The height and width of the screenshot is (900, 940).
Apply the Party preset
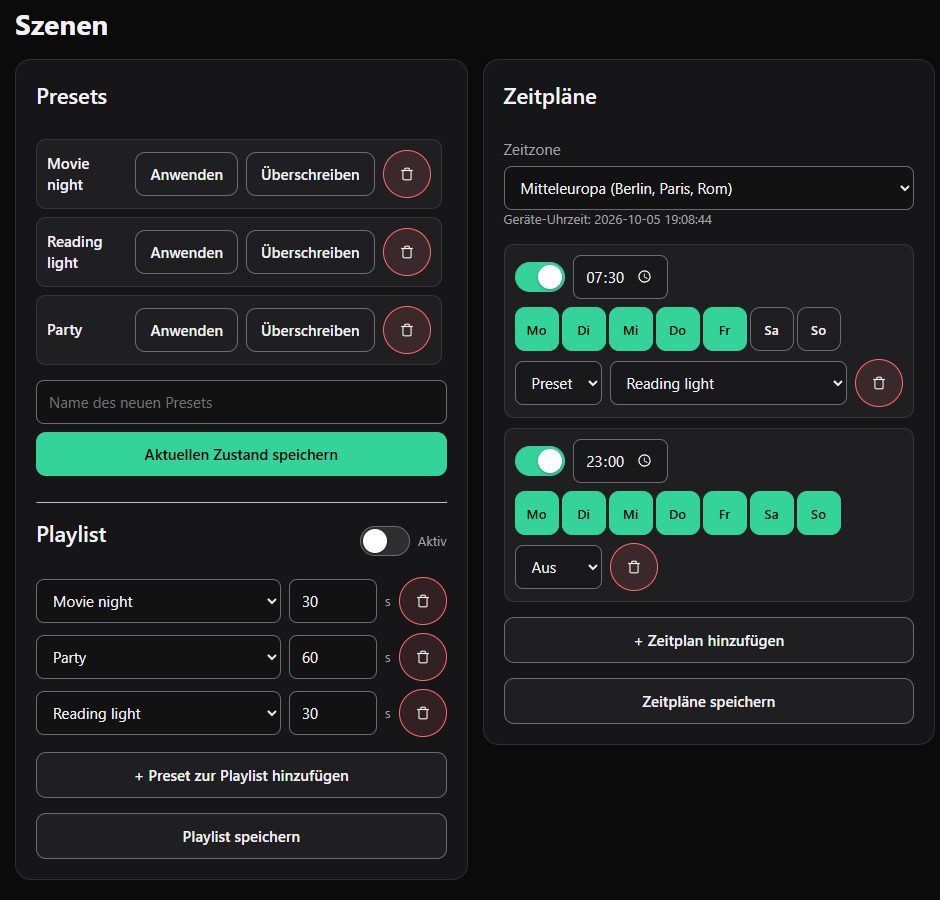pyautogui.click(x=186, y=330)
